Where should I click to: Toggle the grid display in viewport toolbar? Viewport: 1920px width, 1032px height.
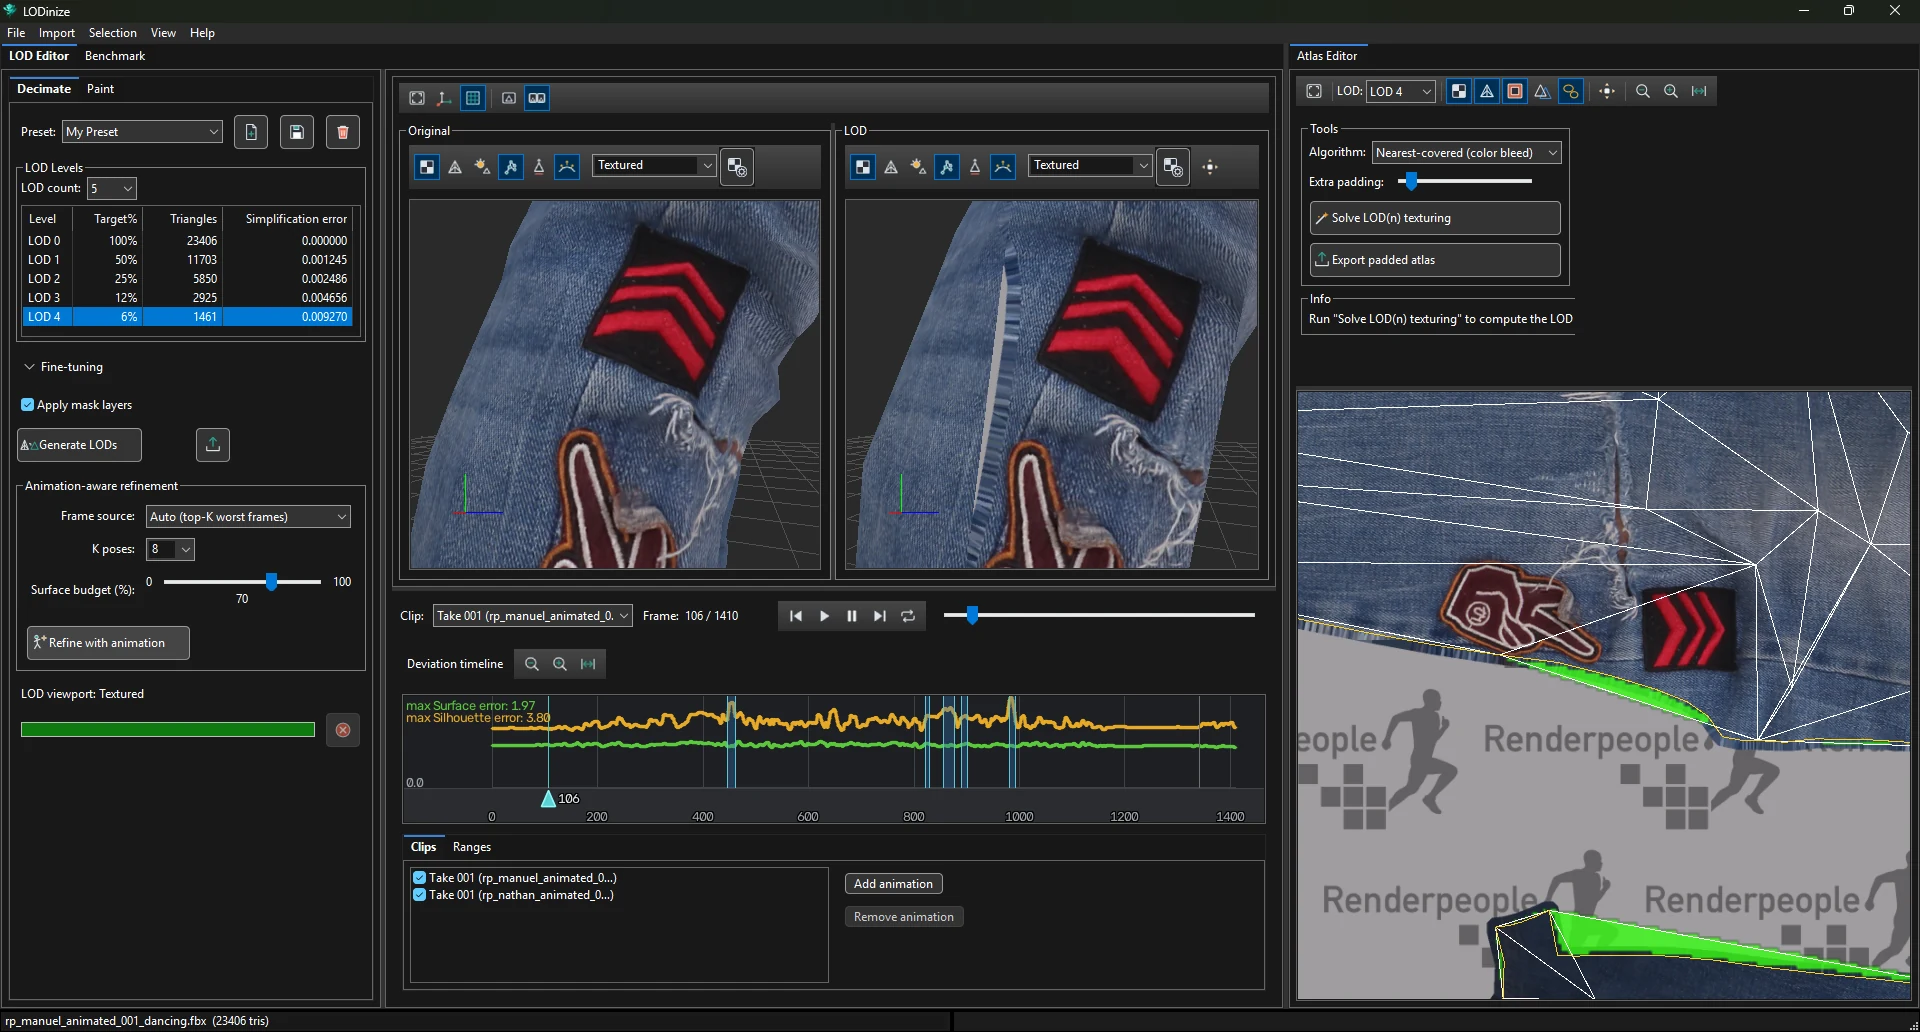pyautogui.click(x=473, y=98)
